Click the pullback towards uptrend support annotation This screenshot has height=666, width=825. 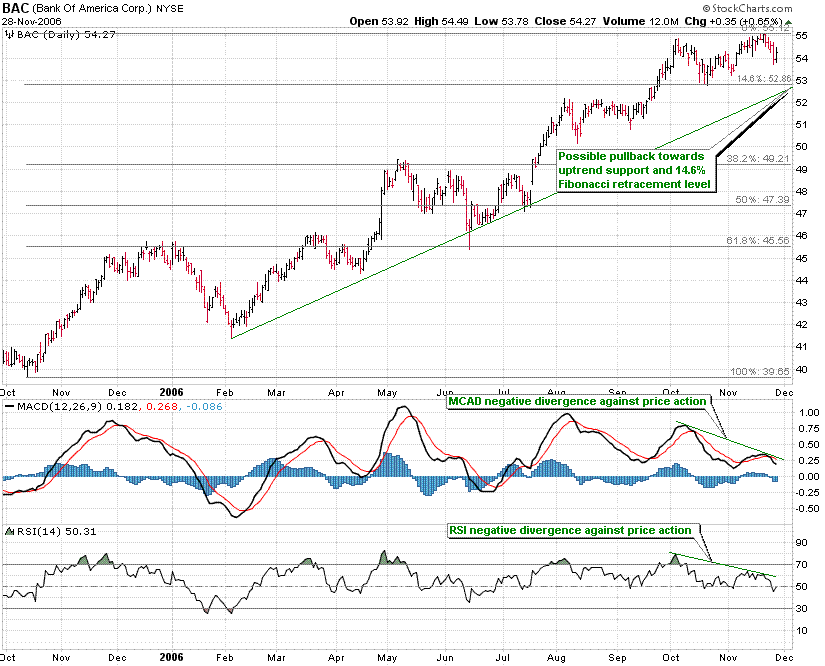(x=637, y=170)
